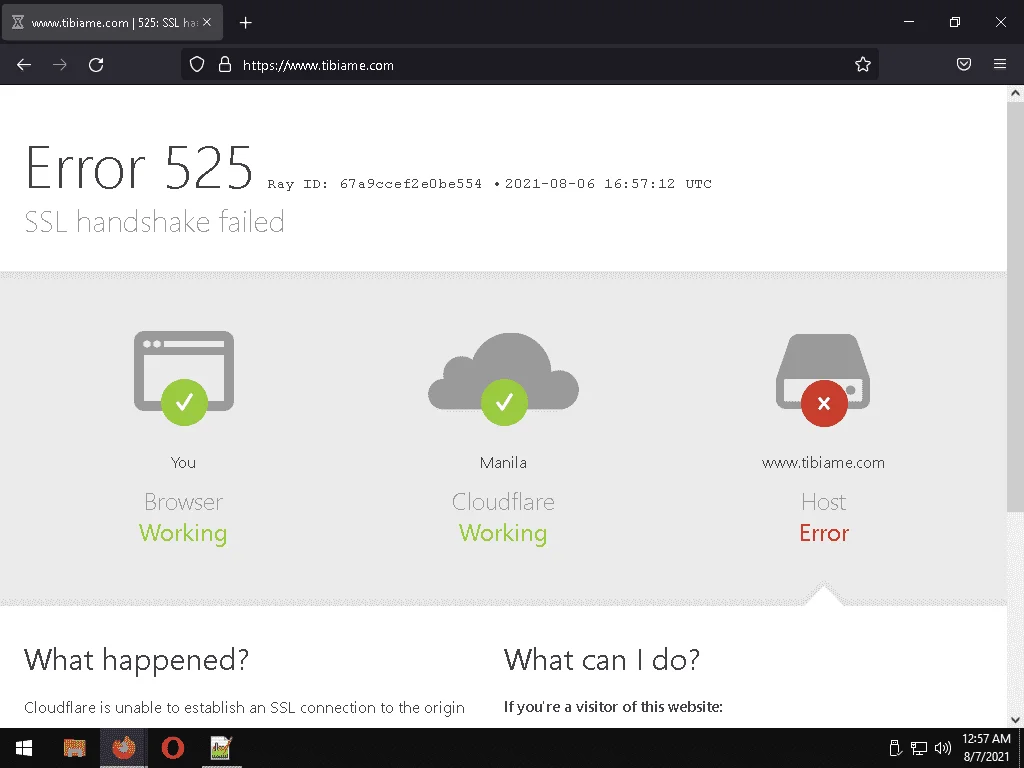Click the forward navigation arrow
Screen dimensions: 1024x768
[x=59, y=65]
